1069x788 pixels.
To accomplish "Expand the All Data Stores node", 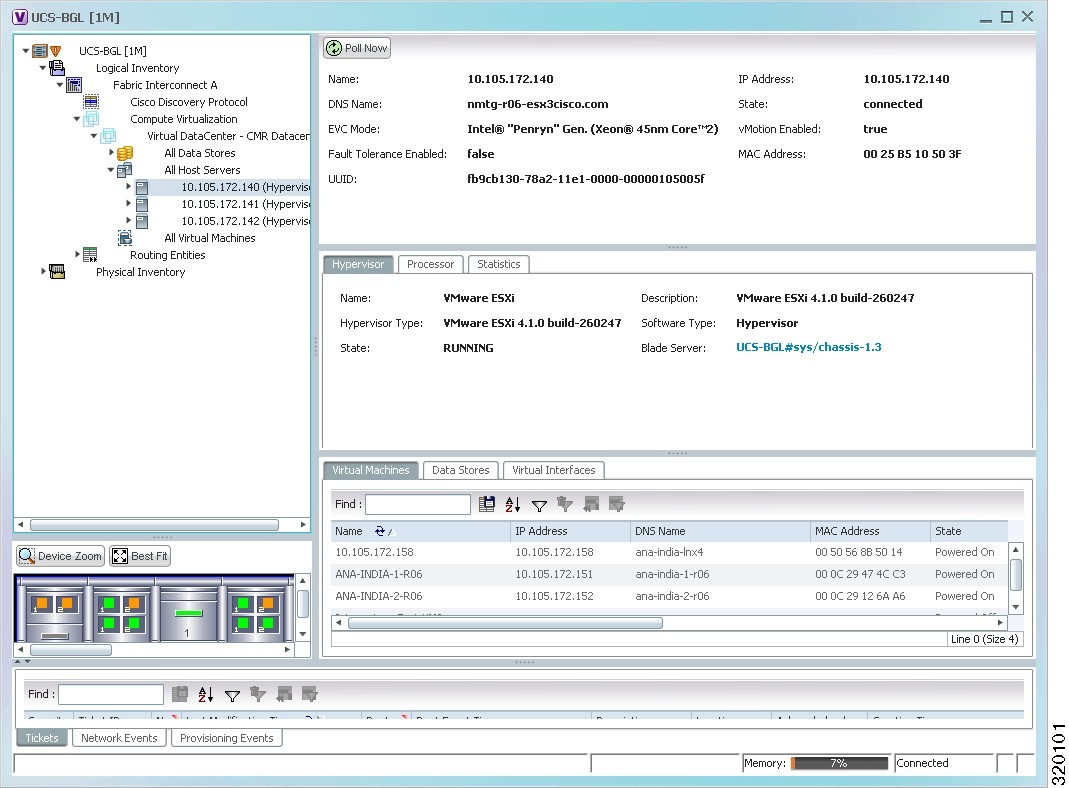I will click(111, 152).
